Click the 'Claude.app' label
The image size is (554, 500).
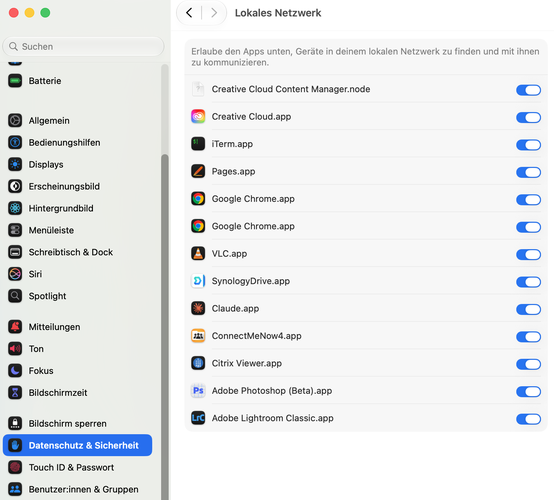click(235, 308)
